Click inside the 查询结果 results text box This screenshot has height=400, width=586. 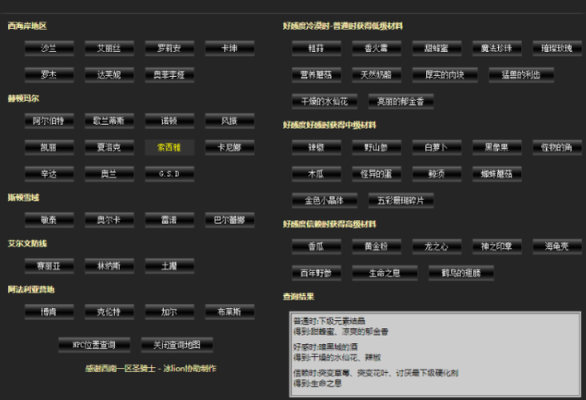click(435, 354)
